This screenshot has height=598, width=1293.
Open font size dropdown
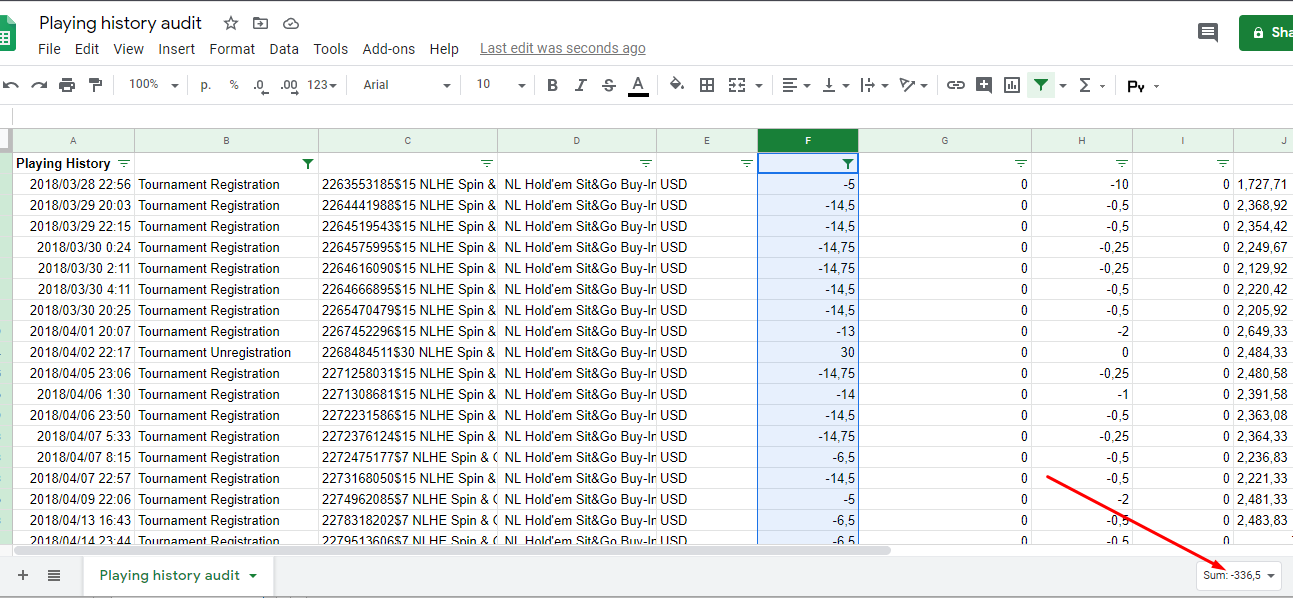click(500, 85)
